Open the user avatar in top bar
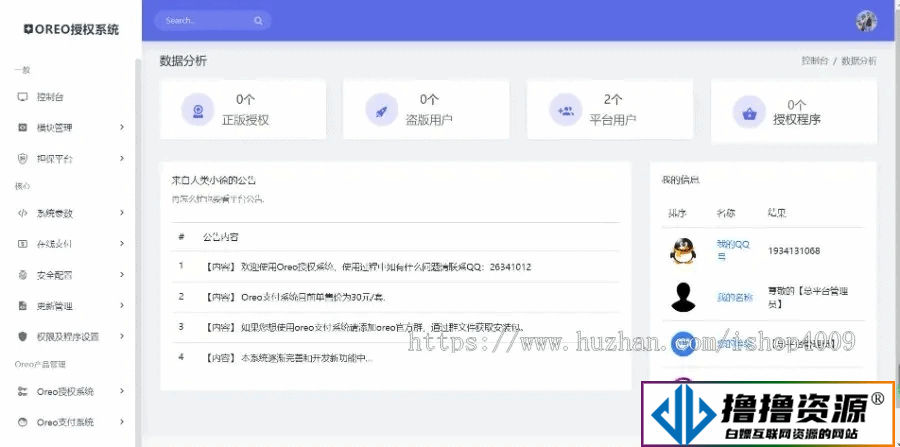 click(x=866, y=21)
